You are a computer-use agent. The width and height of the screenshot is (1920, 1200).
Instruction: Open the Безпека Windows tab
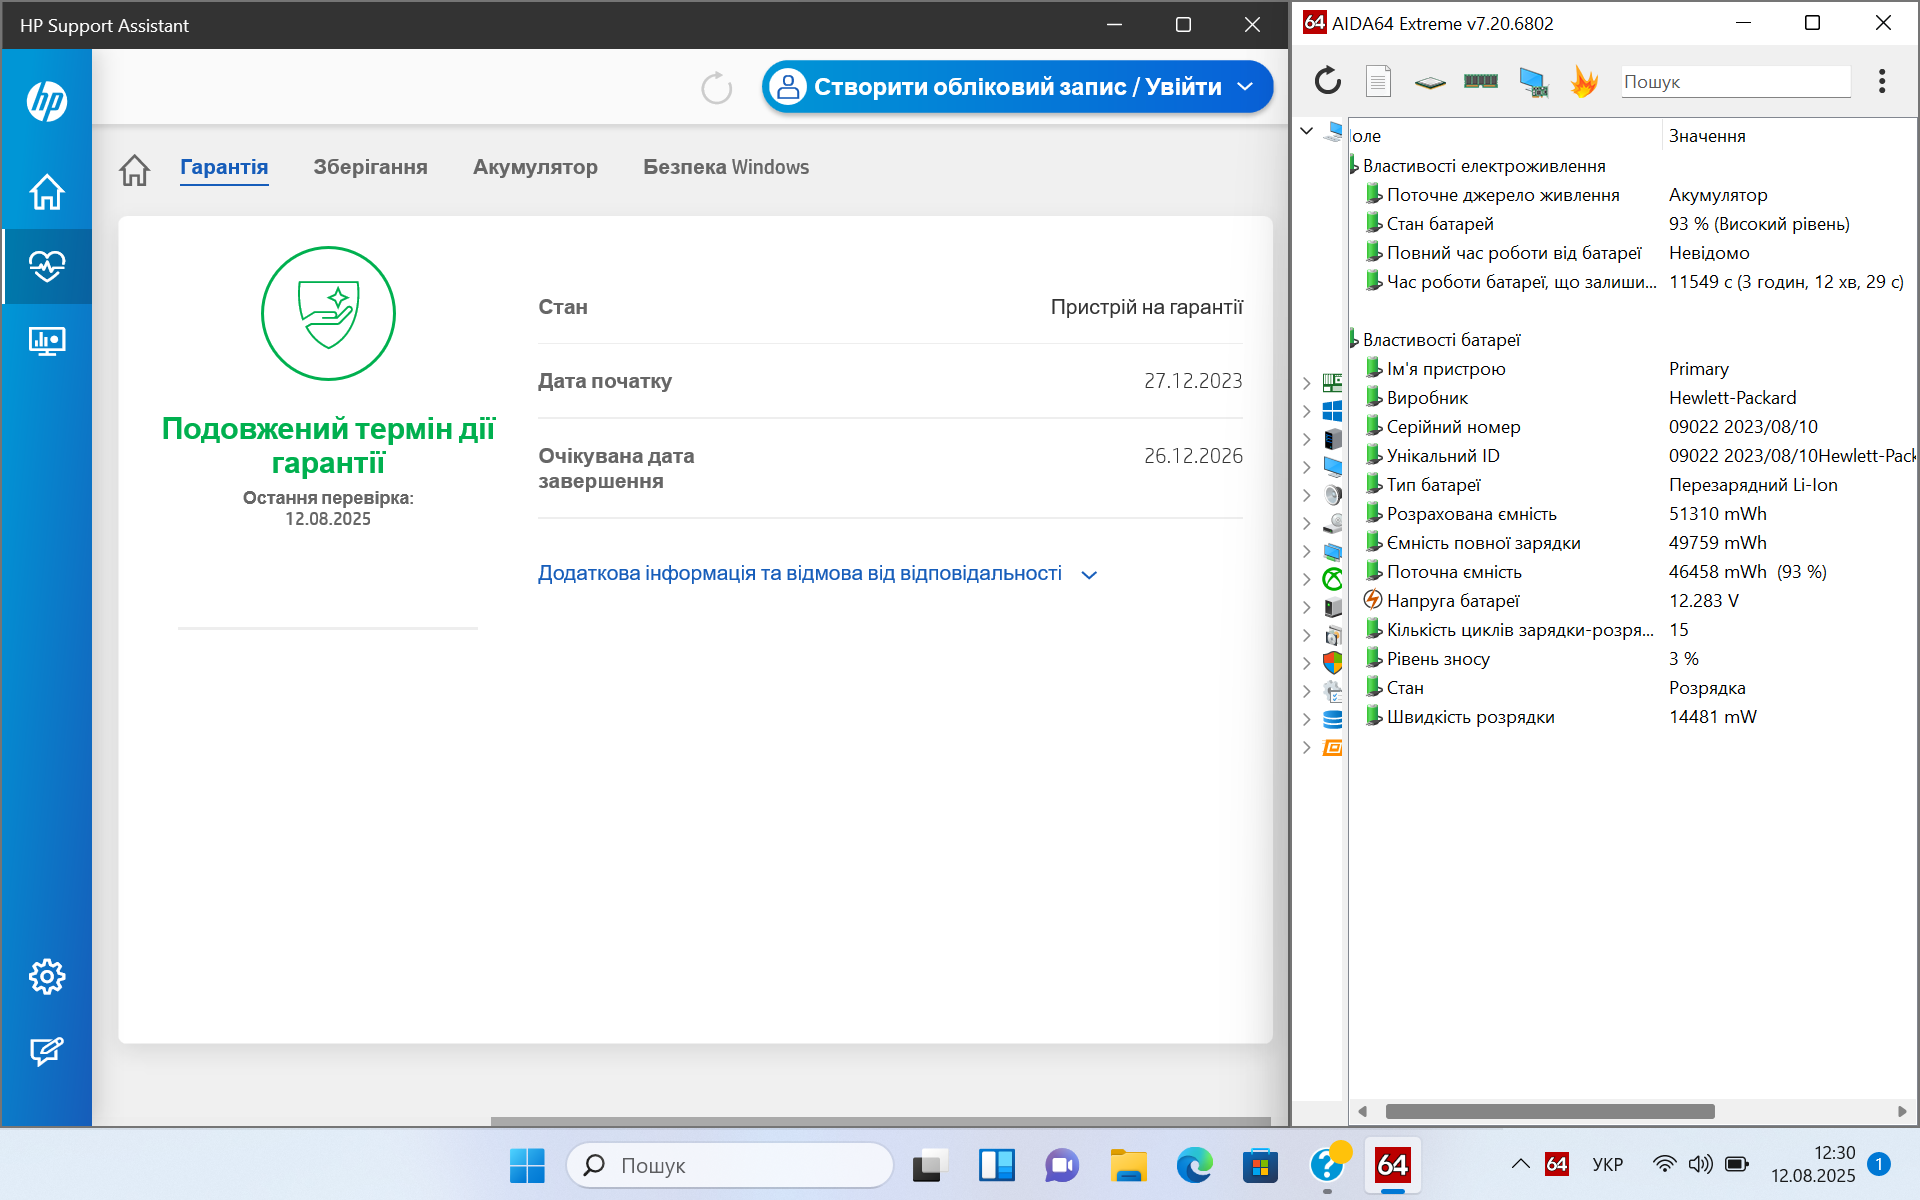(x=726, y=167)
